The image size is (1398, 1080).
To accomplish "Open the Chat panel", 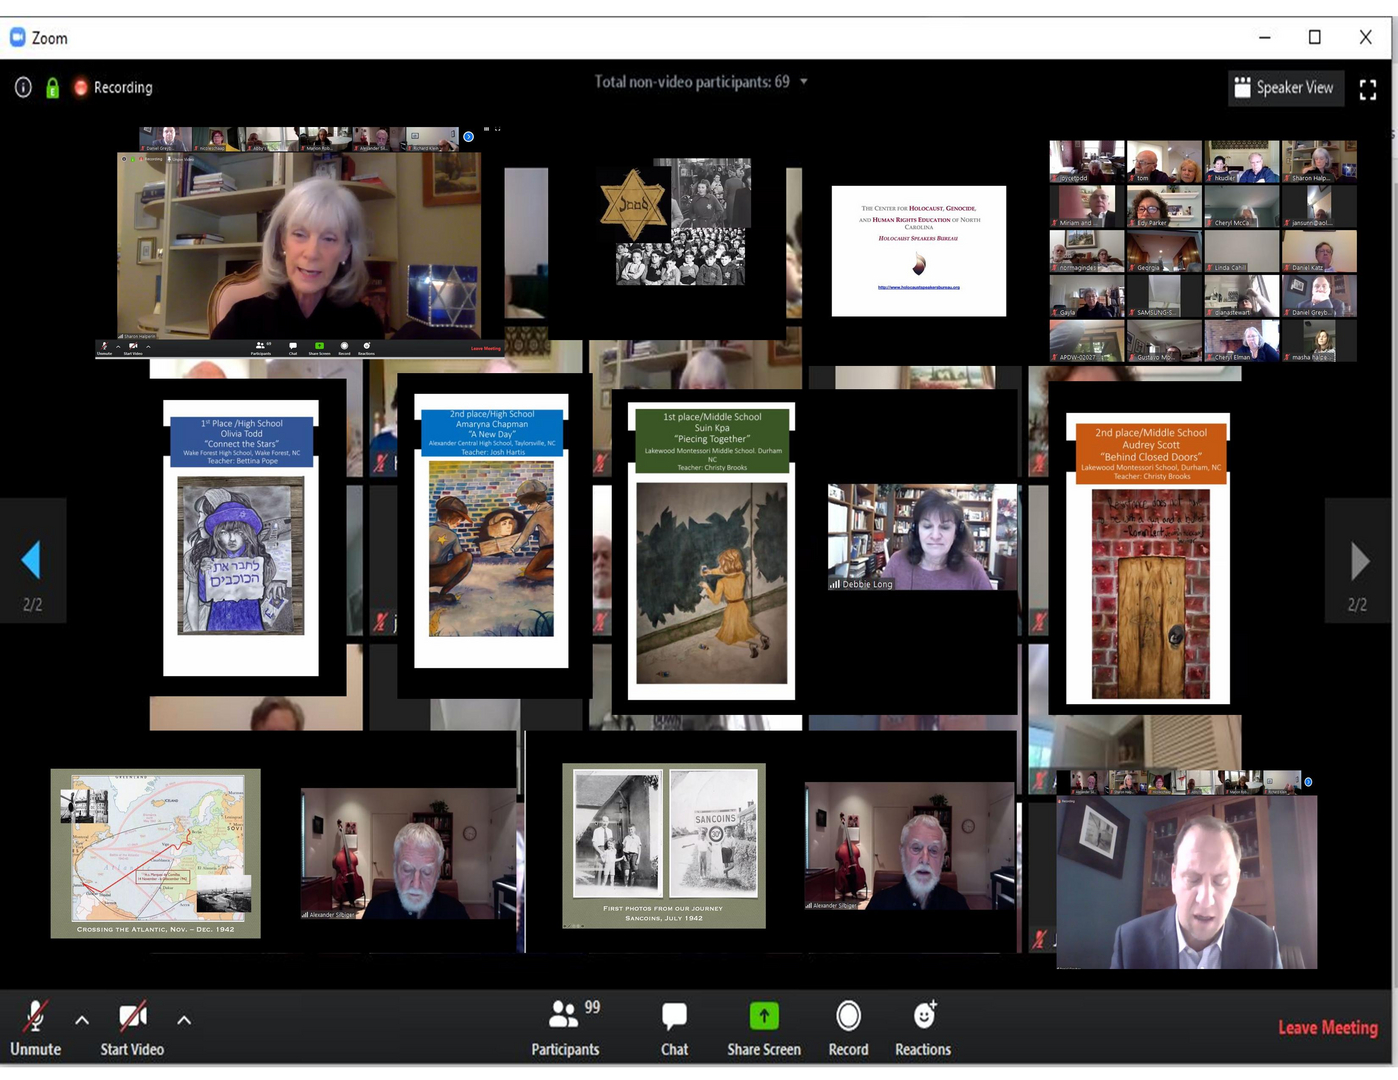I will pos(675,1027).
